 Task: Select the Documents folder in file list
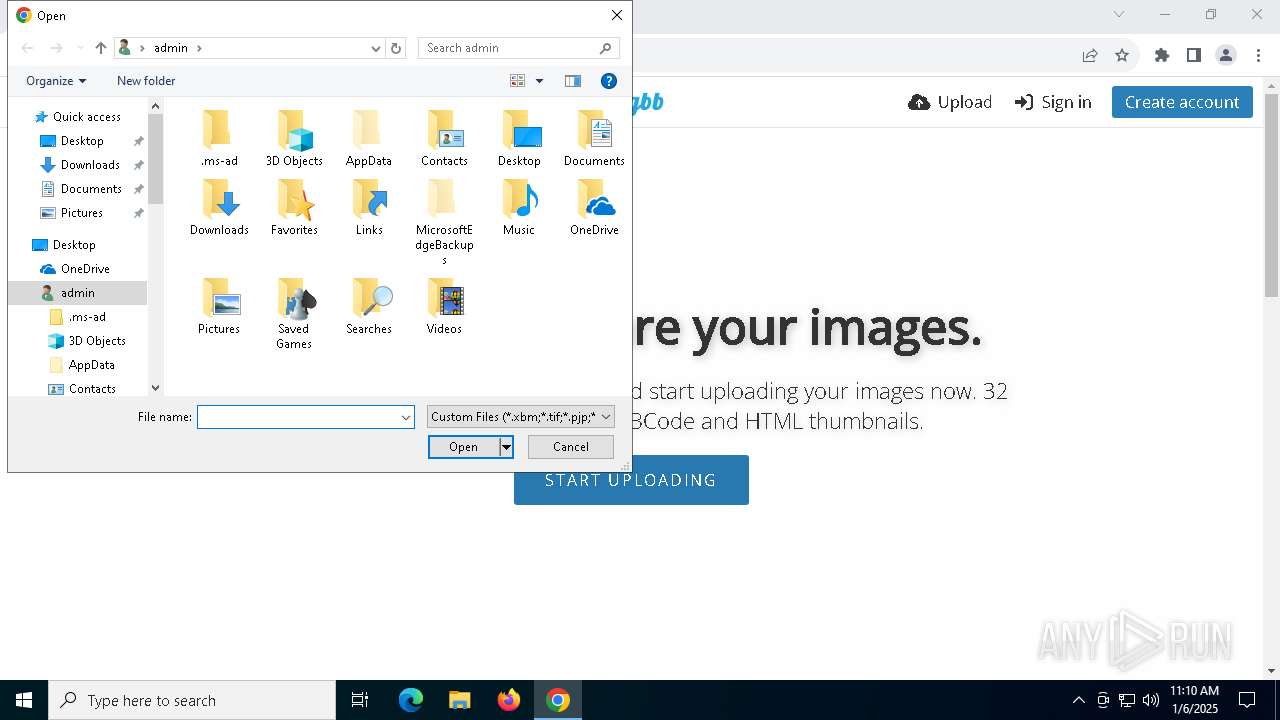(594, 138)
